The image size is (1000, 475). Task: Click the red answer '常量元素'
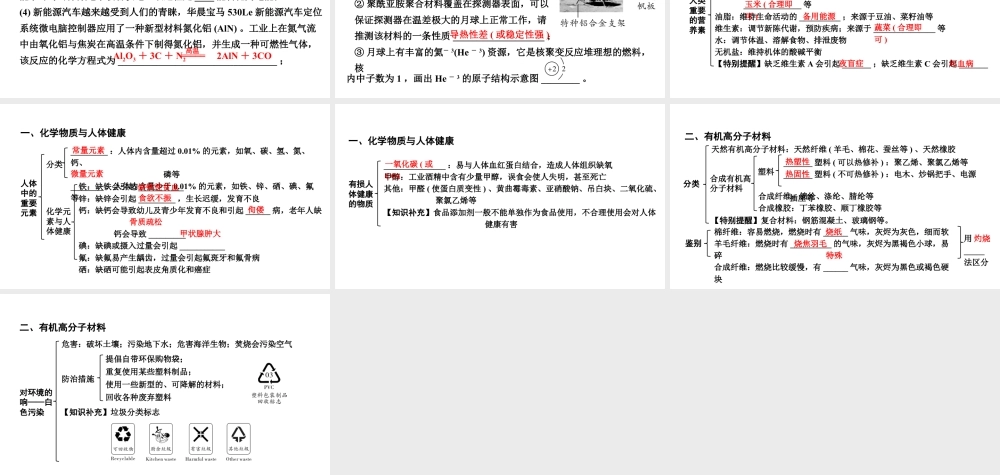(x=89, y=150)
